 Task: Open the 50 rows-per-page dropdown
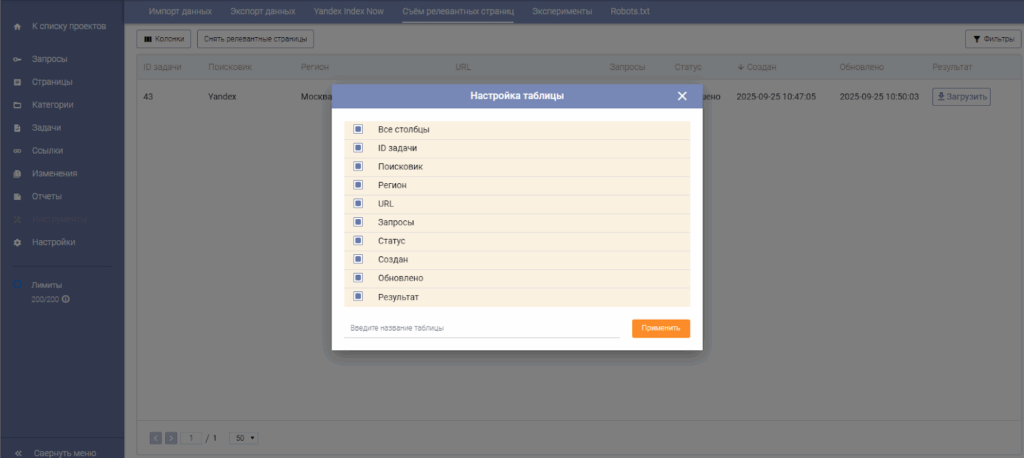(244, 438)
